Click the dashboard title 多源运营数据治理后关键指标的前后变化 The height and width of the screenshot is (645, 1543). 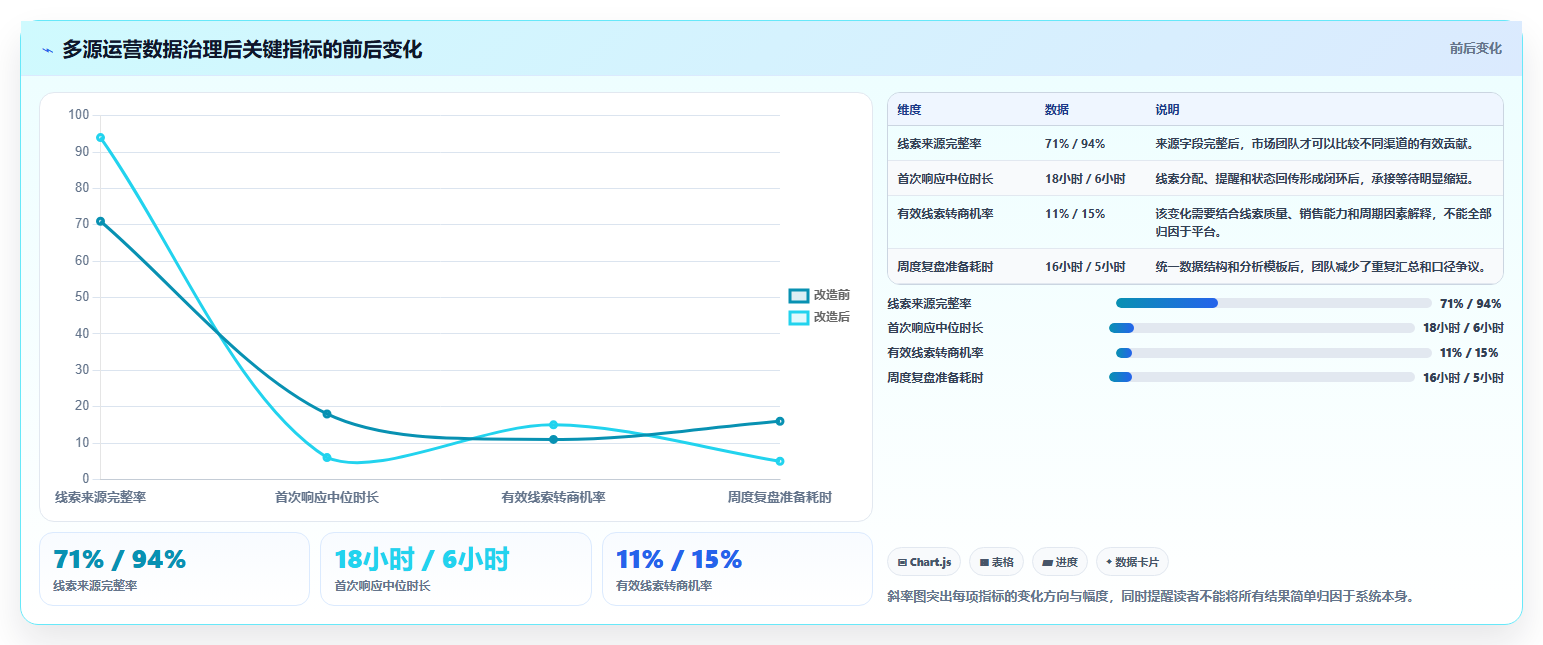point(242,49)
